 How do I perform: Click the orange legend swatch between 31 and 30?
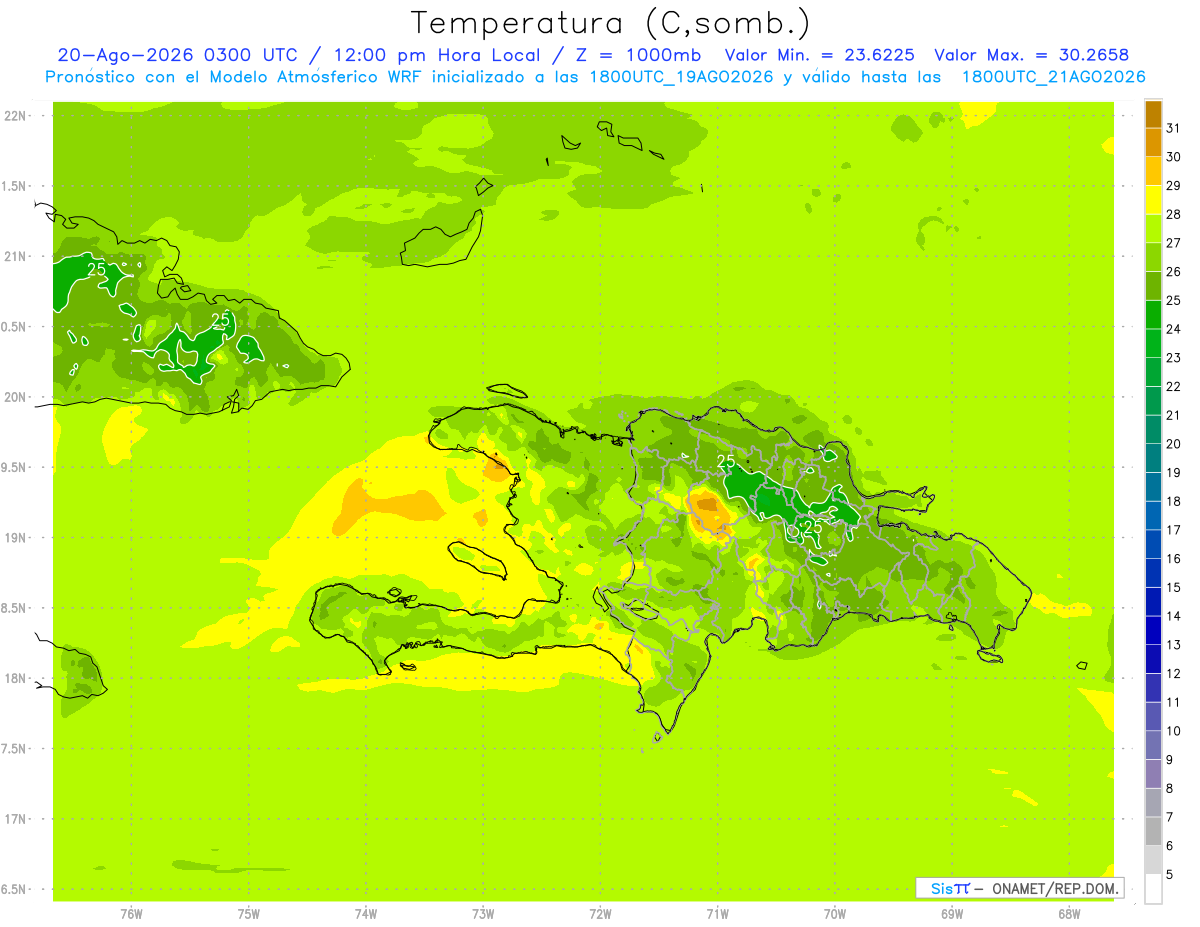[x=1153, y=143]
